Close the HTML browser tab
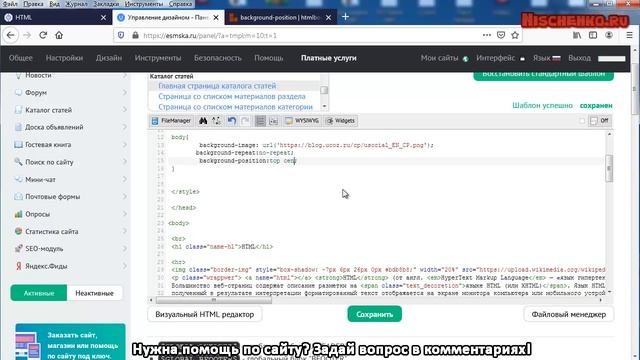This screenshot has width=640, height=360. 103,18
